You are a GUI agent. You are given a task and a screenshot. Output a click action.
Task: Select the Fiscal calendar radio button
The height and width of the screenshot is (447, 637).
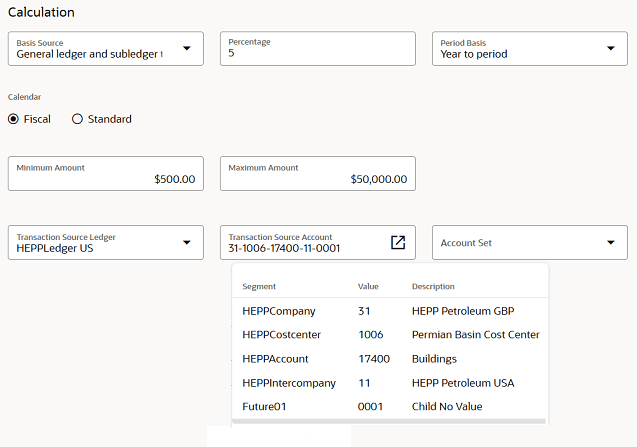[x=14, y=119]
